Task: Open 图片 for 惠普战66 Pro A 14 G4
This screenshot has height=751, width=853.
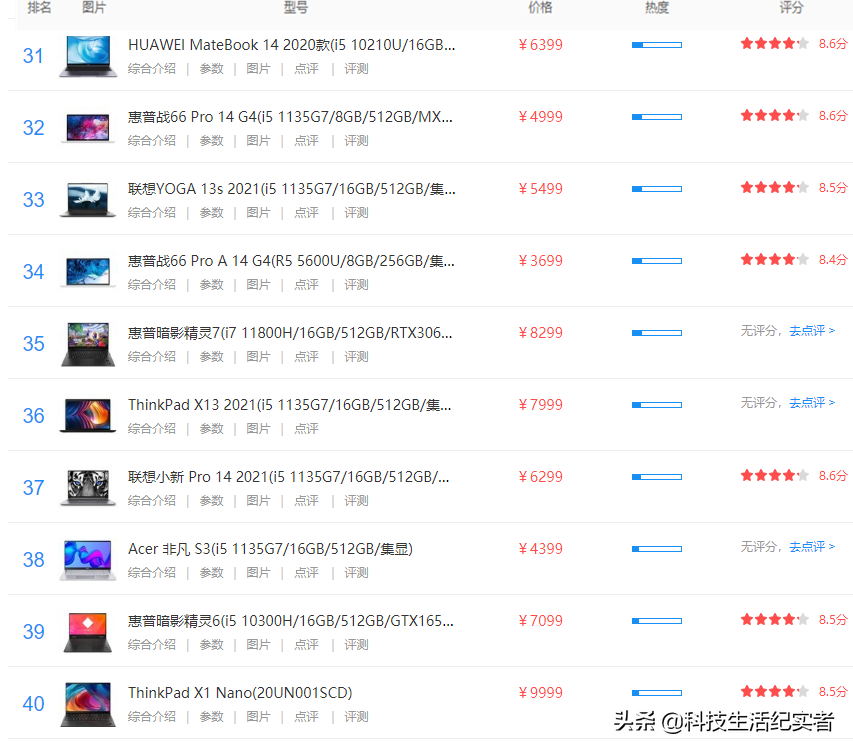Action: (x=258, y=284)
